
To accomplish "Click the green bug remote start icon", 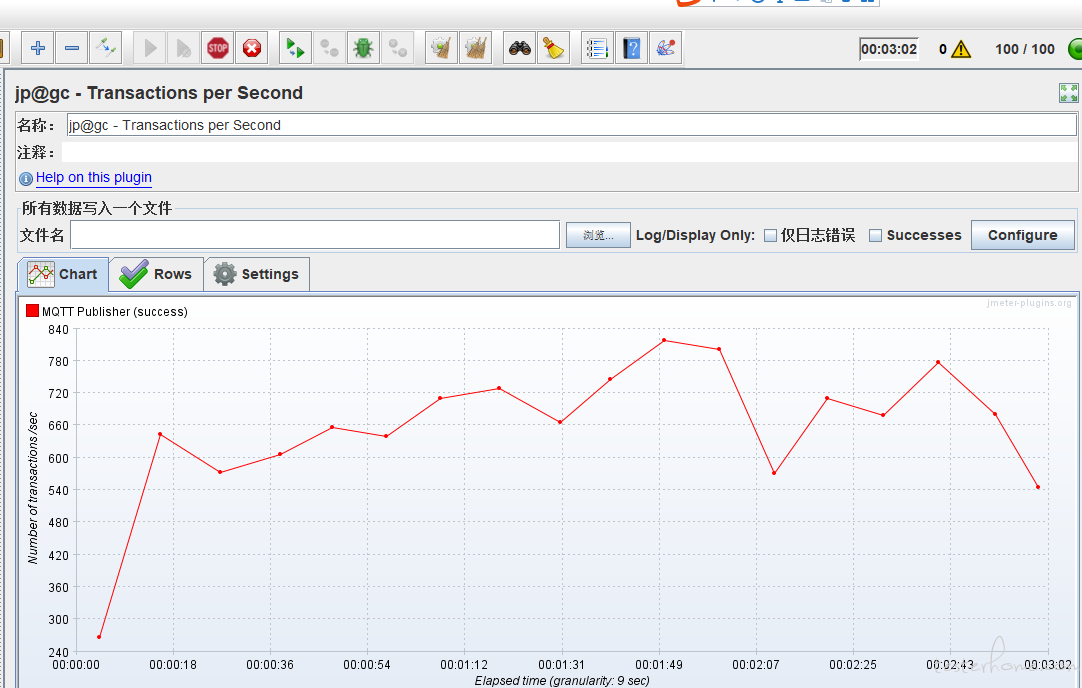I will tap(363, 48).
